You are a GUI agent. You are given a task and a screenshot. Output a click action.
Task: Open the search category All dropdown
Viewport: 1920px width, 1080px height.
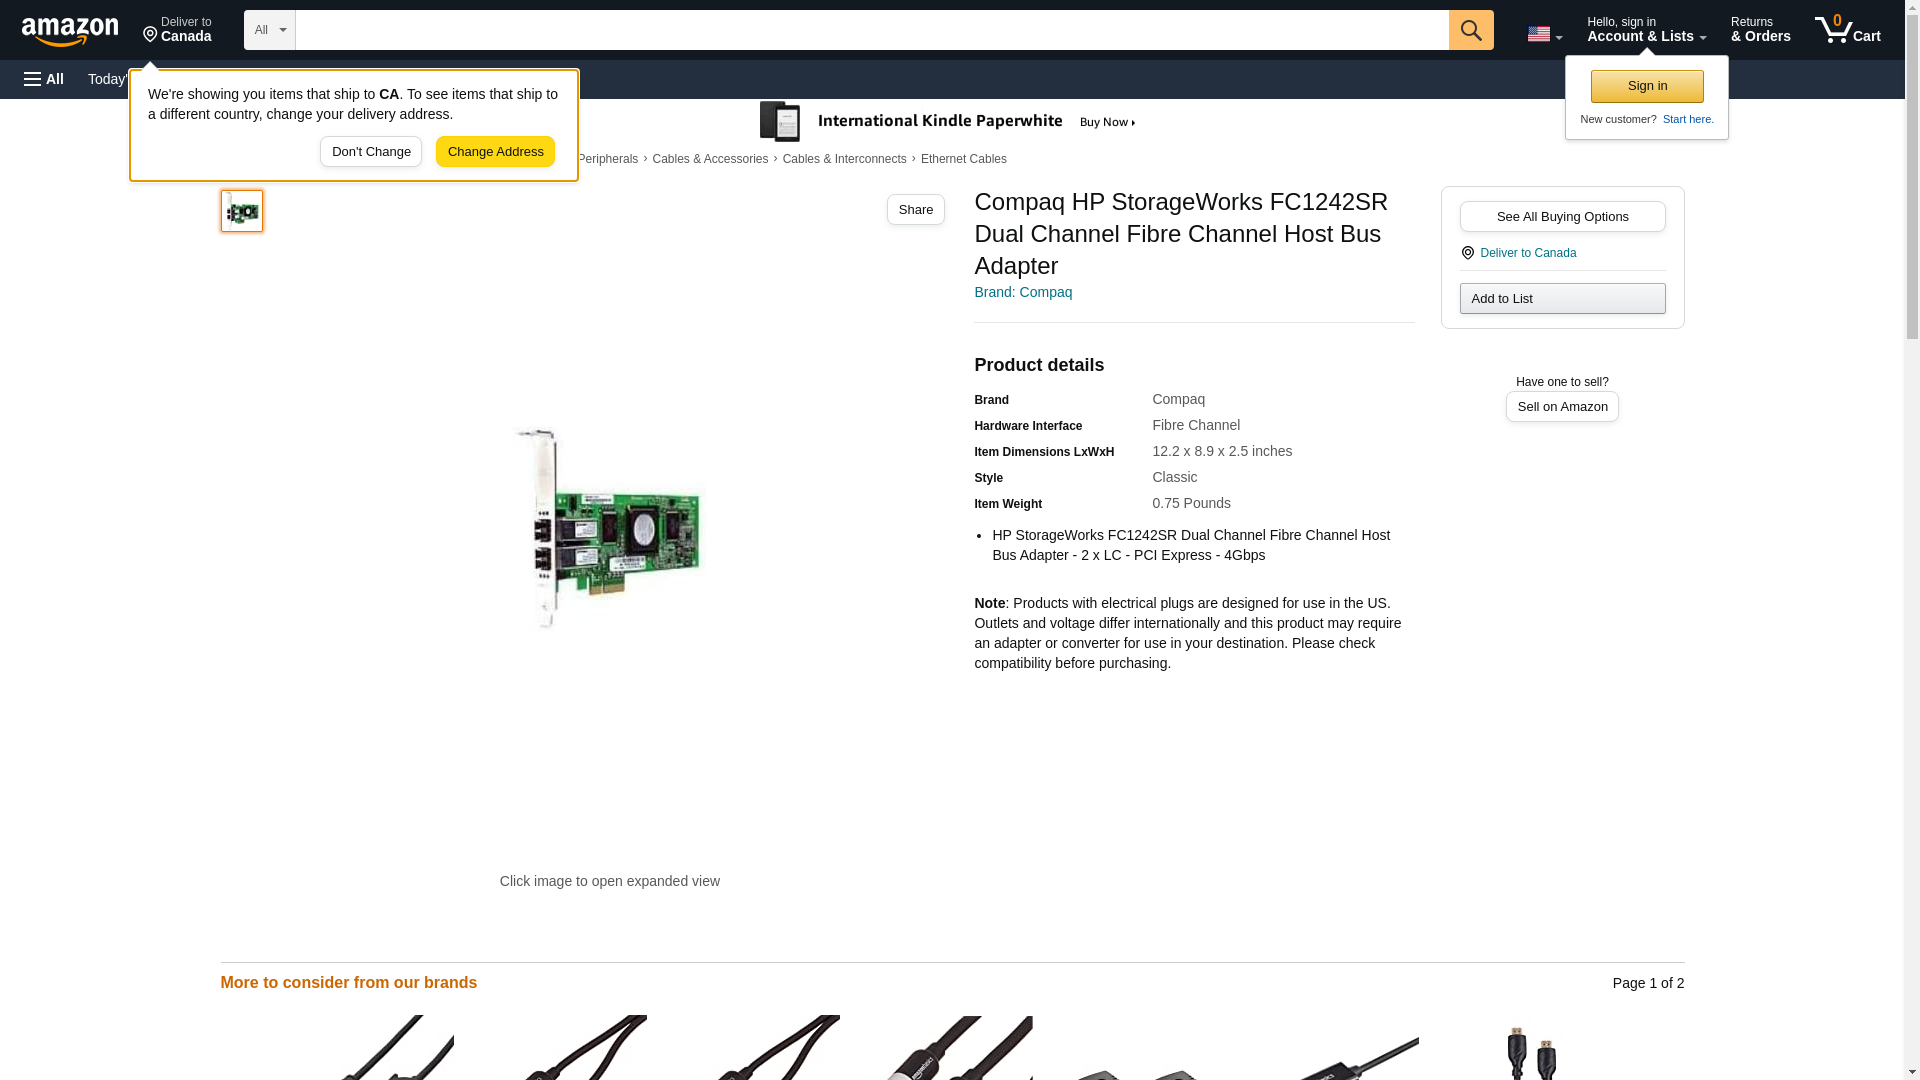[270, 30]
